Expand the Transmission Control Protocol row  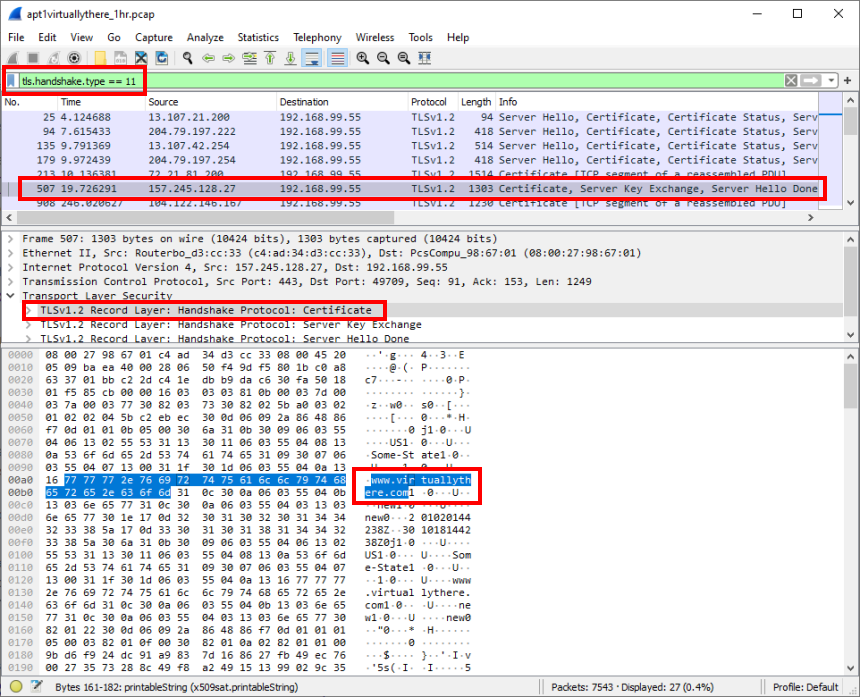point(10,282)
